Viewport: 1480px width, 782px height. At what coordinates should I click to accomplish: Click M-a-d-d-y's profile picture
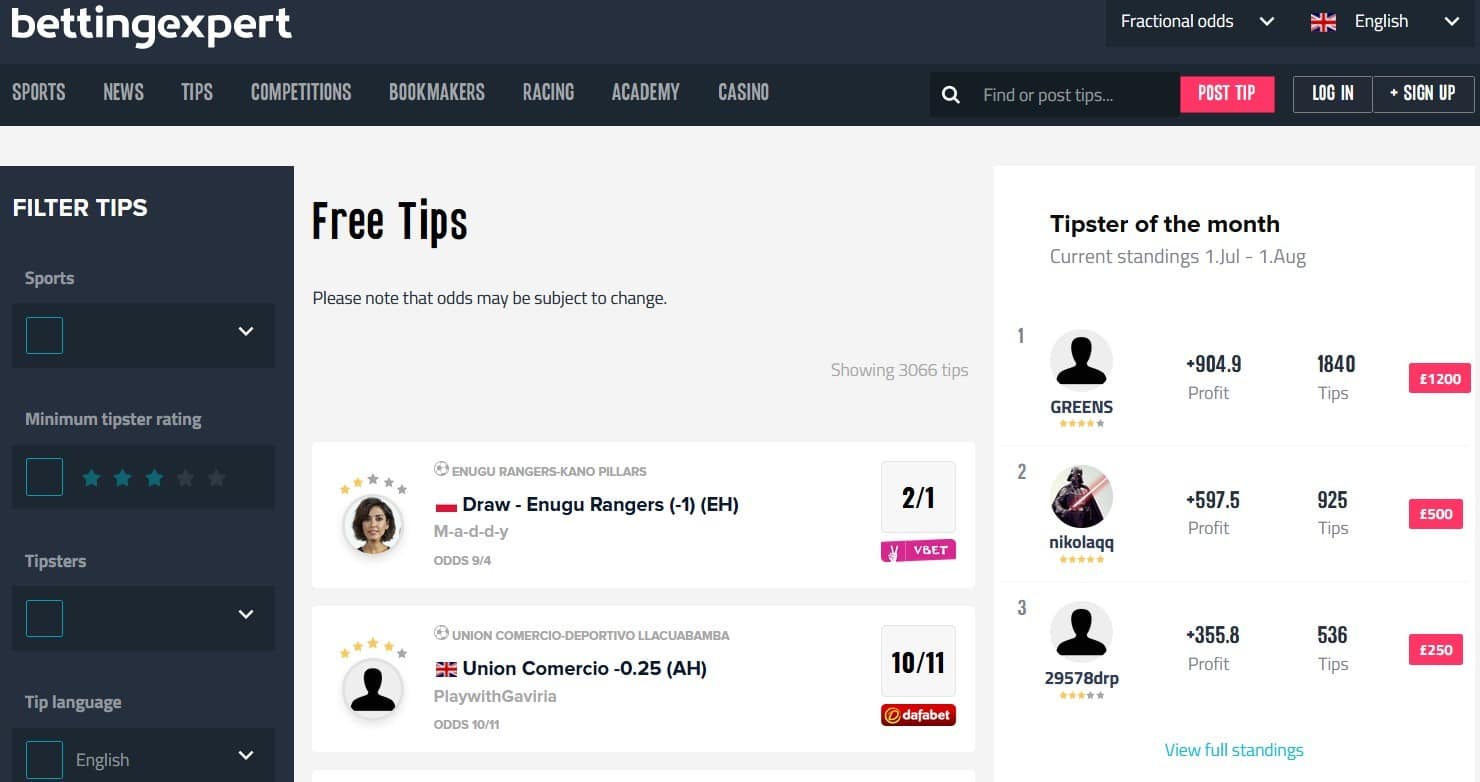(373, 524)
